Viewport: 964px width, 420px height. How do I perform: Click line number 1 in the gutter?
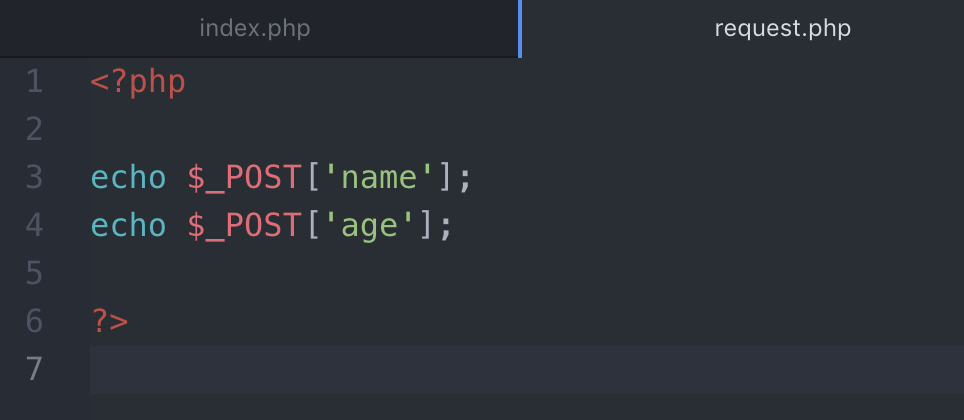(x=35, y=82)
